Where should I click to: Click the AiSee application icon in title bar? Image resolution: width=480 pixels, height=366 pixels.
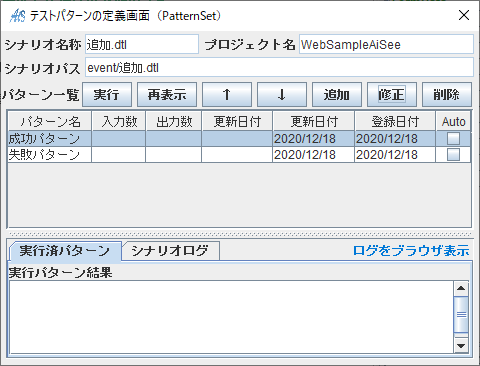[17, 15]
